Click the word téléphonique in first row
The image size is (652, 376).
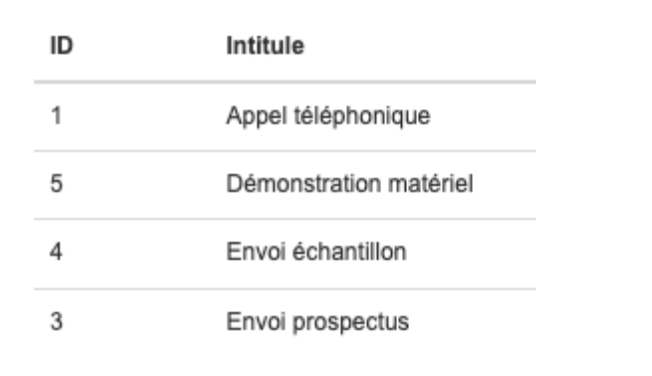362,116
